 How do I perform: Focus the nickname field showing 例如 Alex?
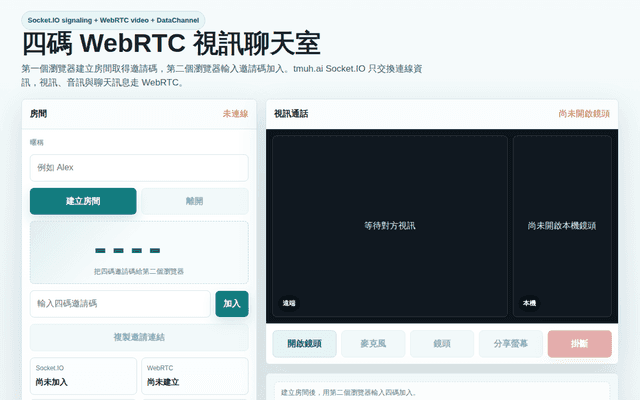[x=139, y=168]
